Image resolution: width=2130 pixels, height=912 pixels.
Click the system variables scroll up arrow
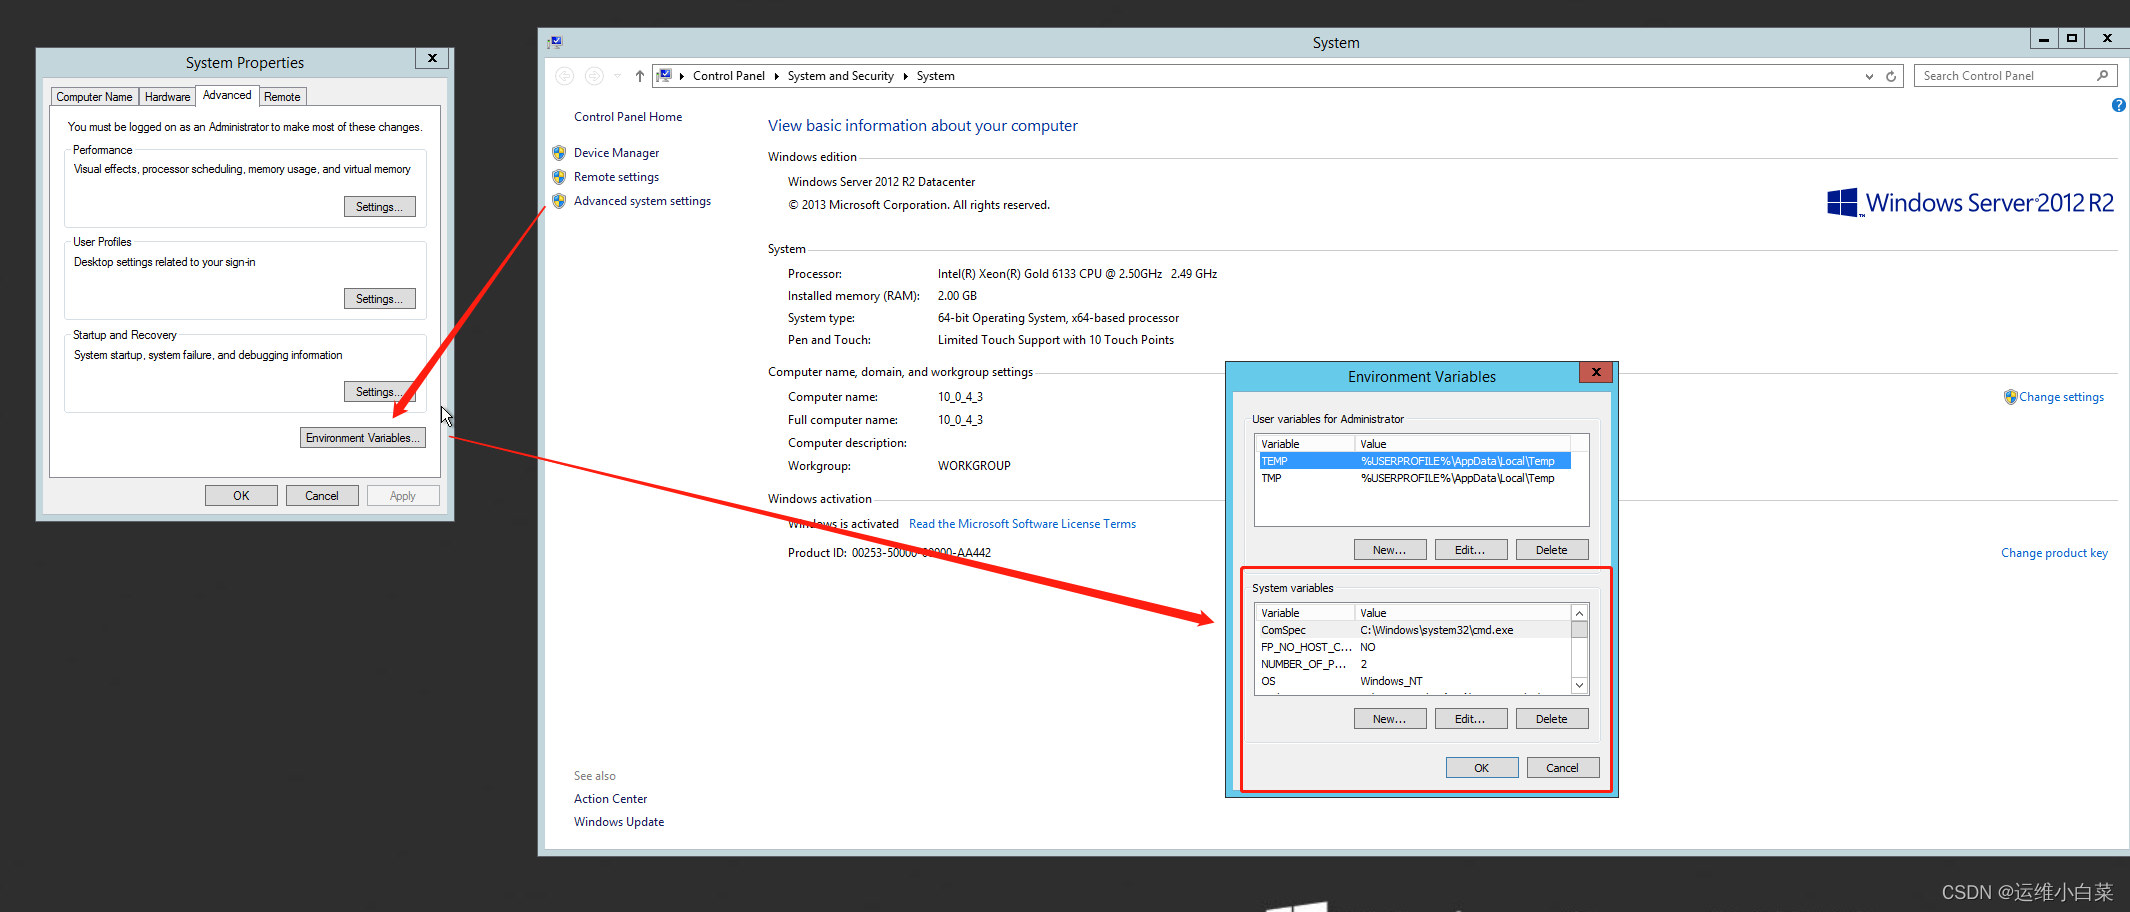click(1579, 613)
